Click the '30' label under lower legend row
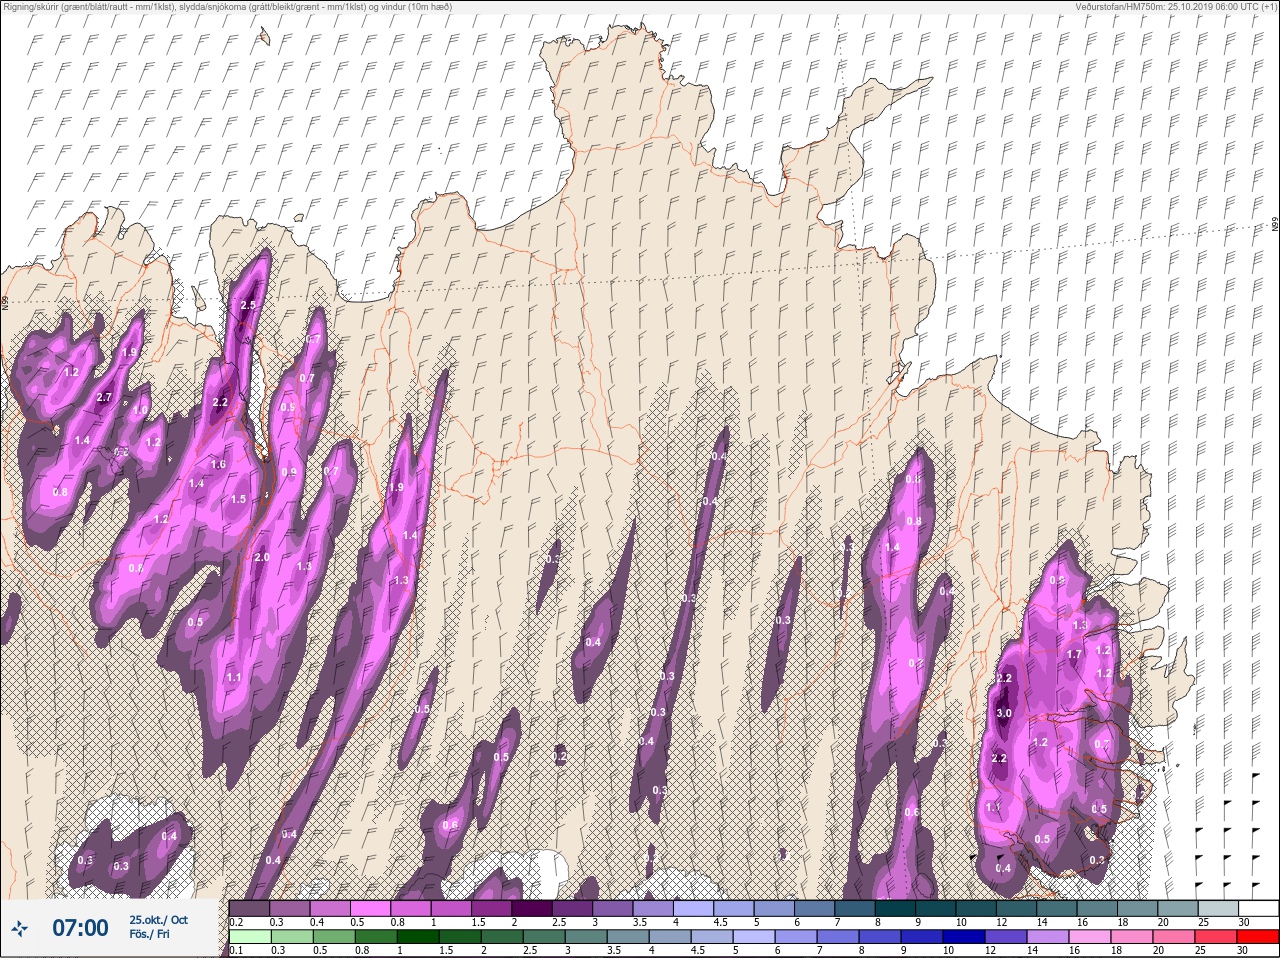 pos(1243,950)
